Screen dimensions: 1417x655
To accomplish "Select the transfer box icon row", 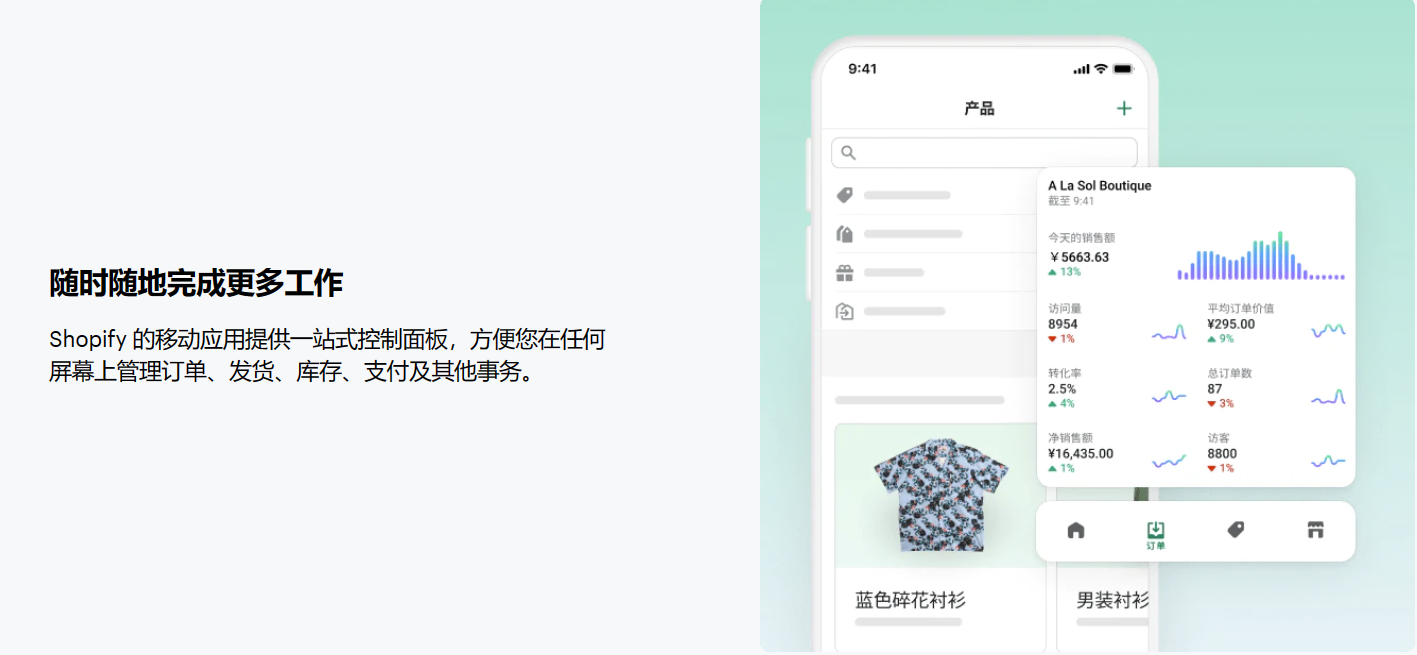I will click(x=930, y=311).
